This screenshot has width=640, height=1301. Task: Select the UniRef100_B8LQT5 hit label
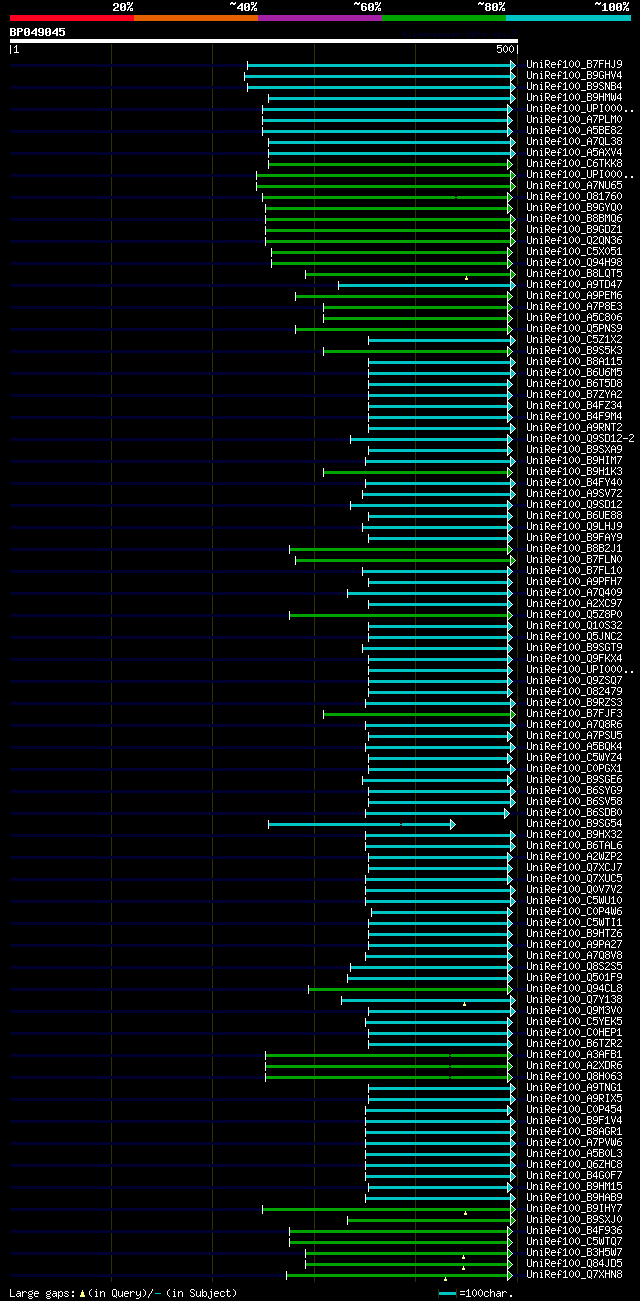(x=574, y=273)
